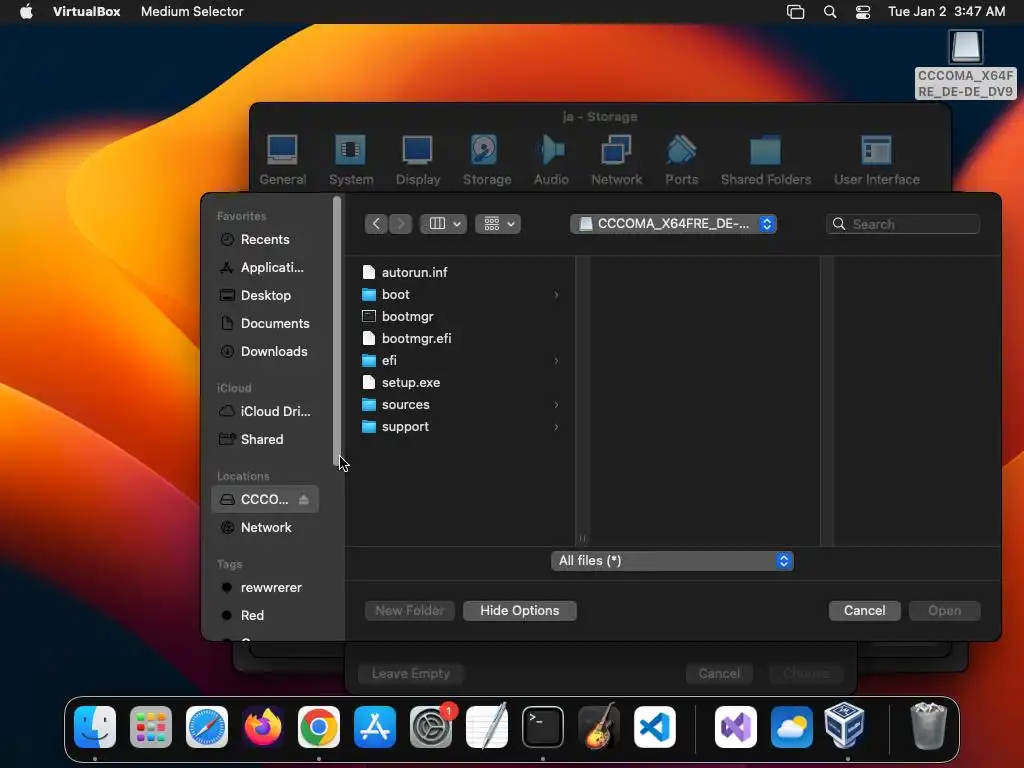Screen dimensions: 1024x768
Task: Open group-by grid dropdown
Action: 498,224
